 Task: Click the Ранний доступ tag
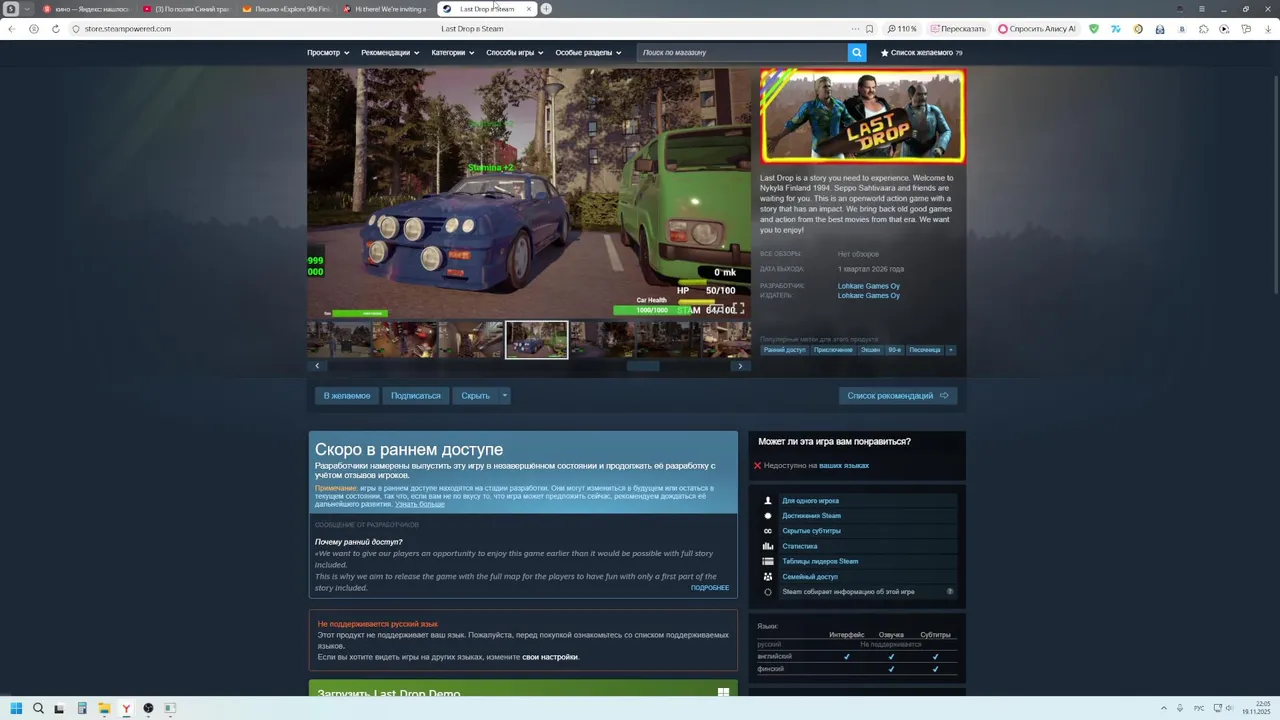(784, 350)
